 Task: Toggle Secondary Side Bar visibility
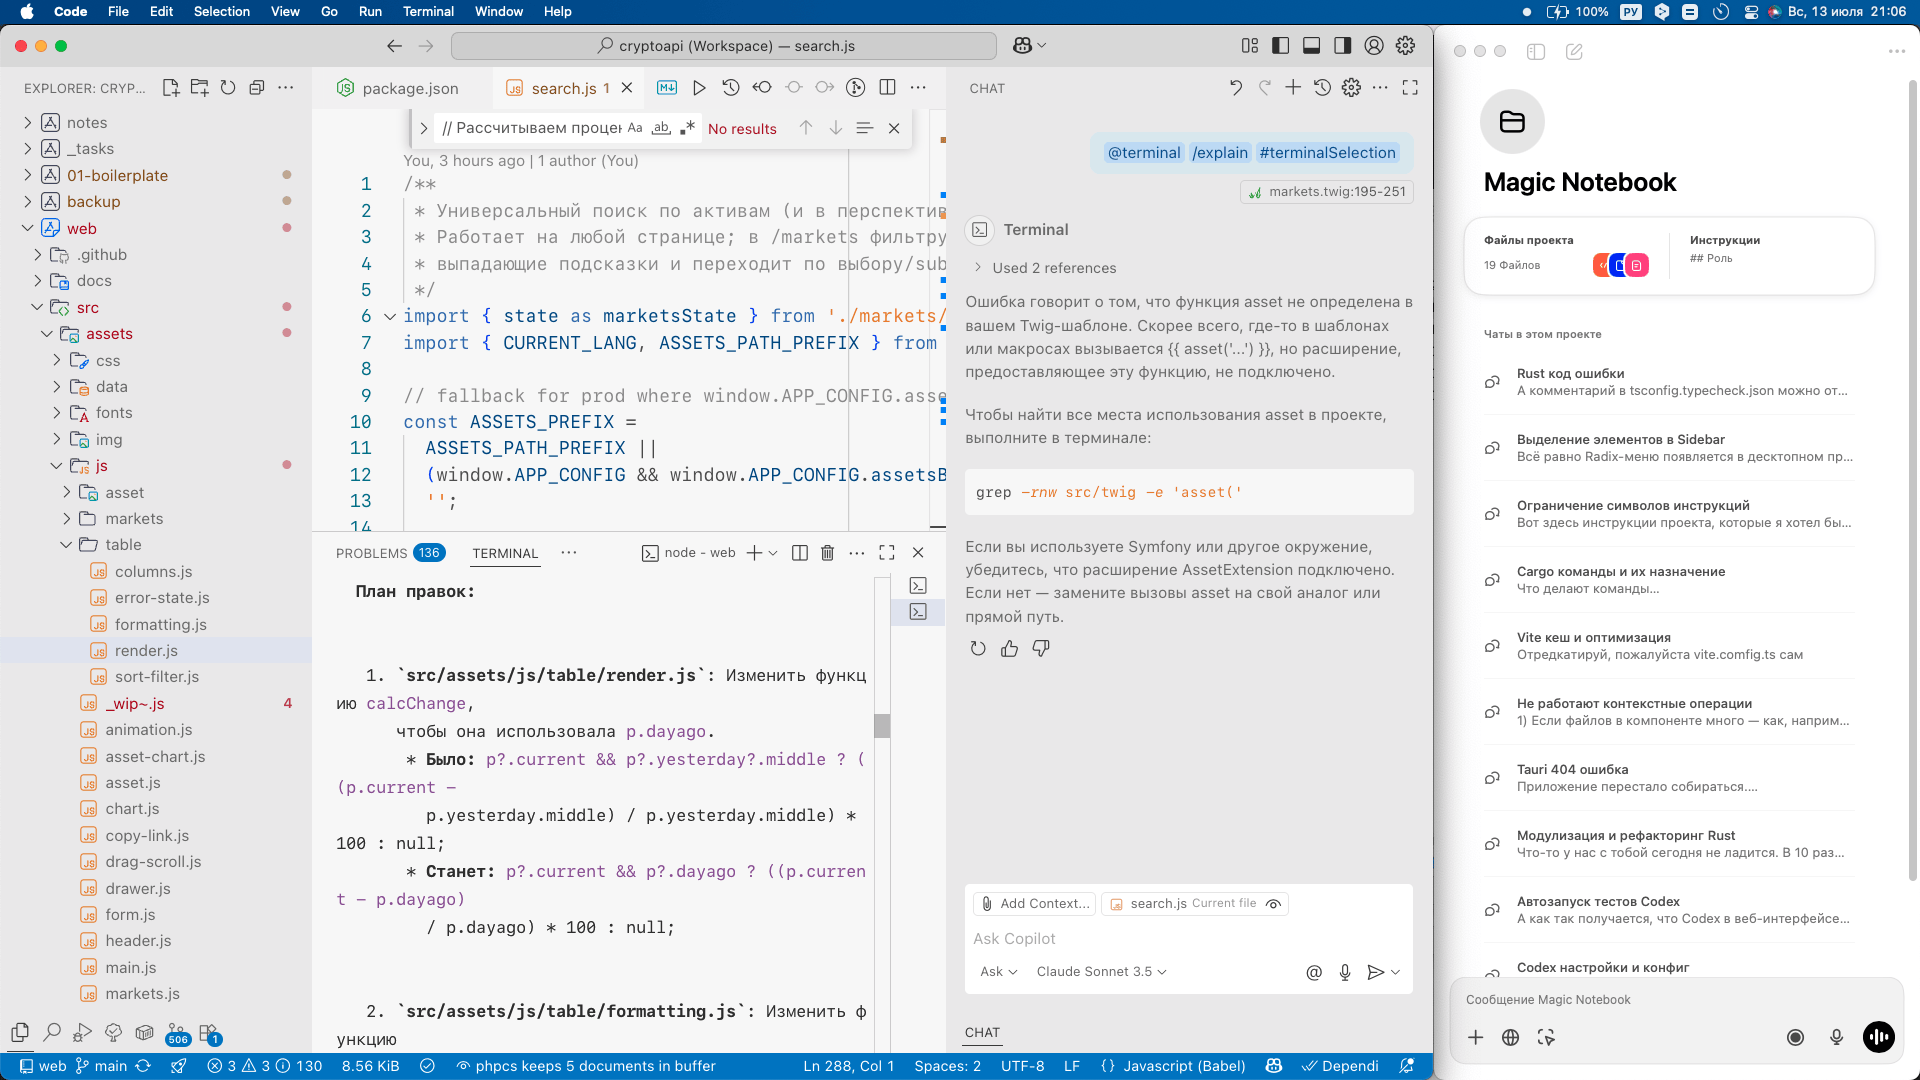(x=1342, y=45)
